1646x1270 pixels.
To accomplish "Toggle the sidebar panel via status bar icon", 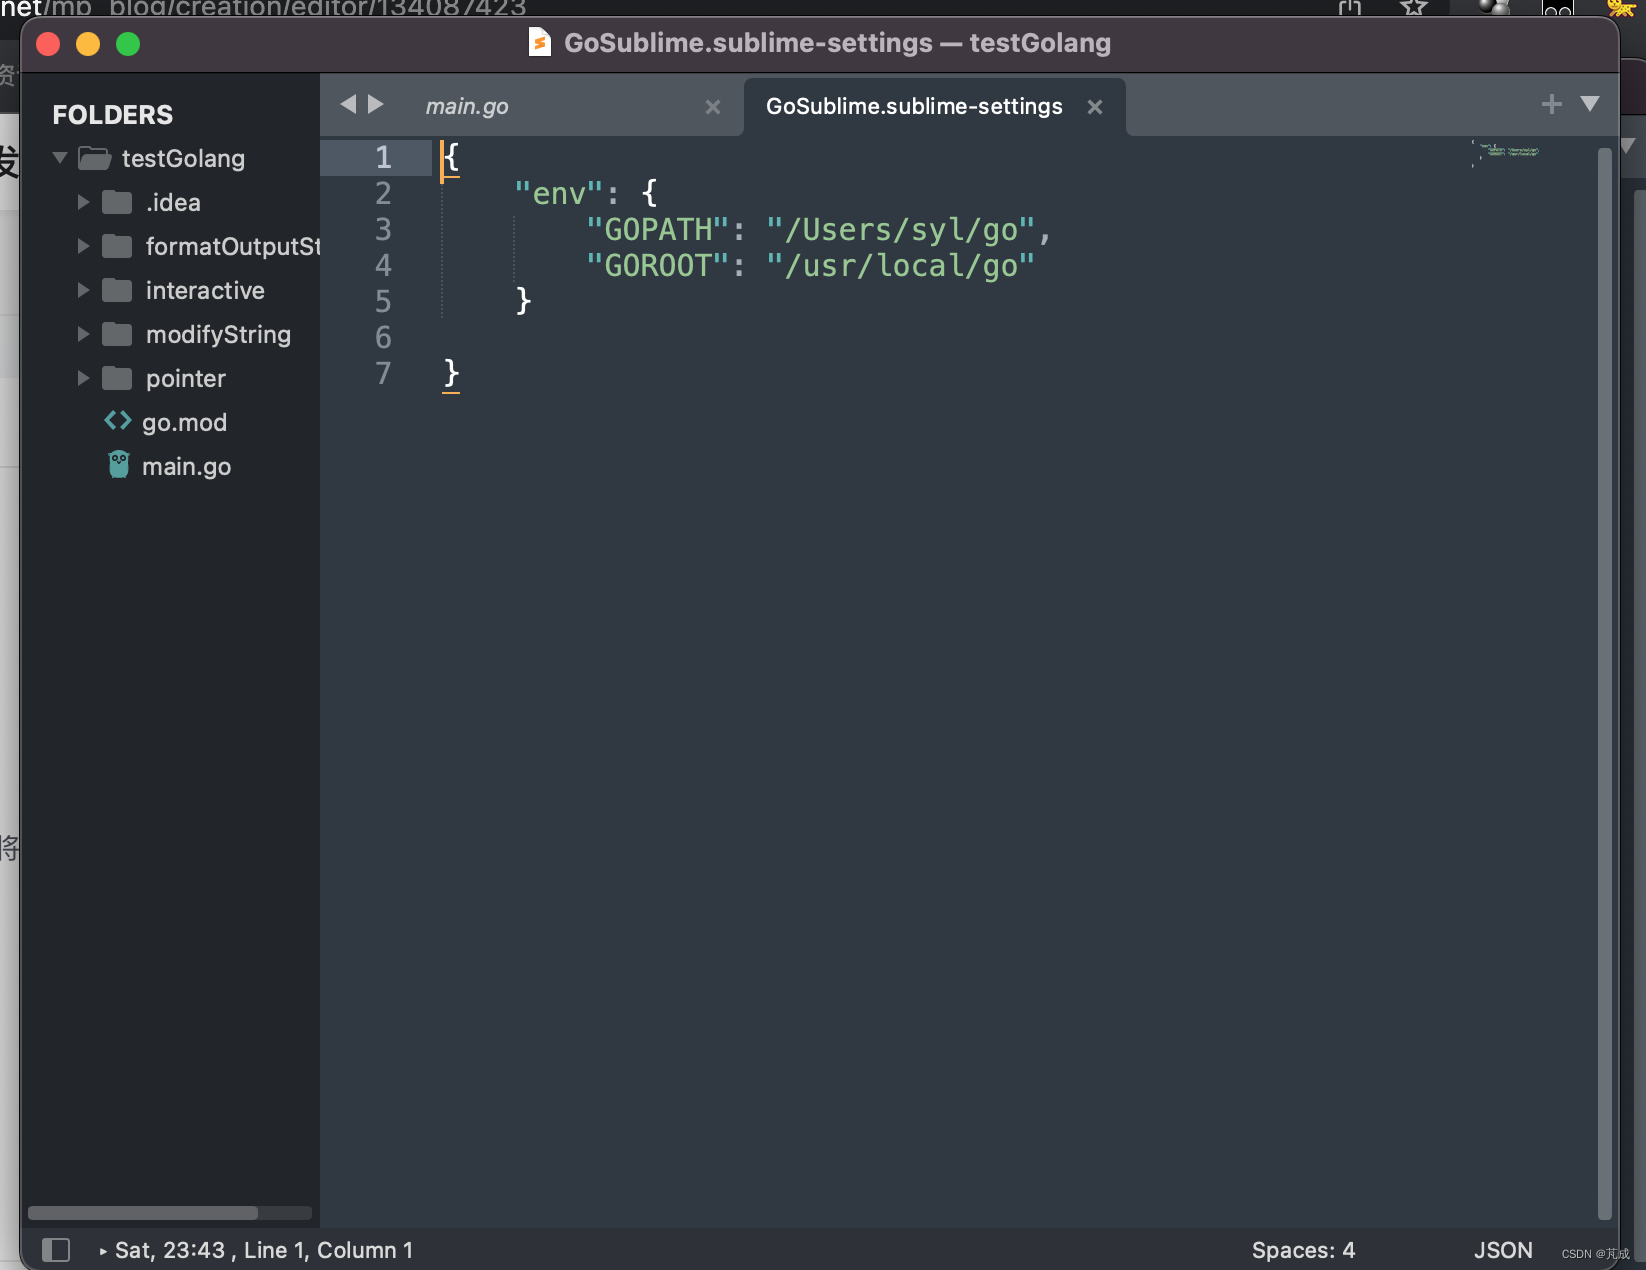I will pyautogui.click(x=57, y=1250).
